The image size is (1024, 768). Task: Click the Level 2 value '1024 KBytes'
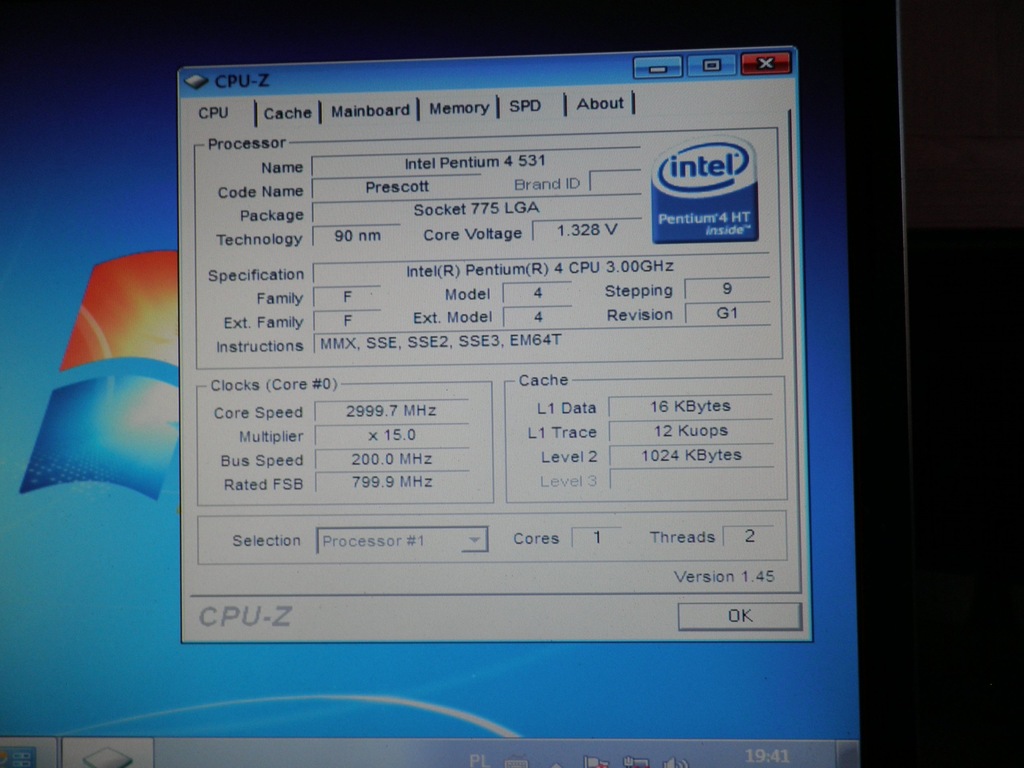[x=692, y=455]
